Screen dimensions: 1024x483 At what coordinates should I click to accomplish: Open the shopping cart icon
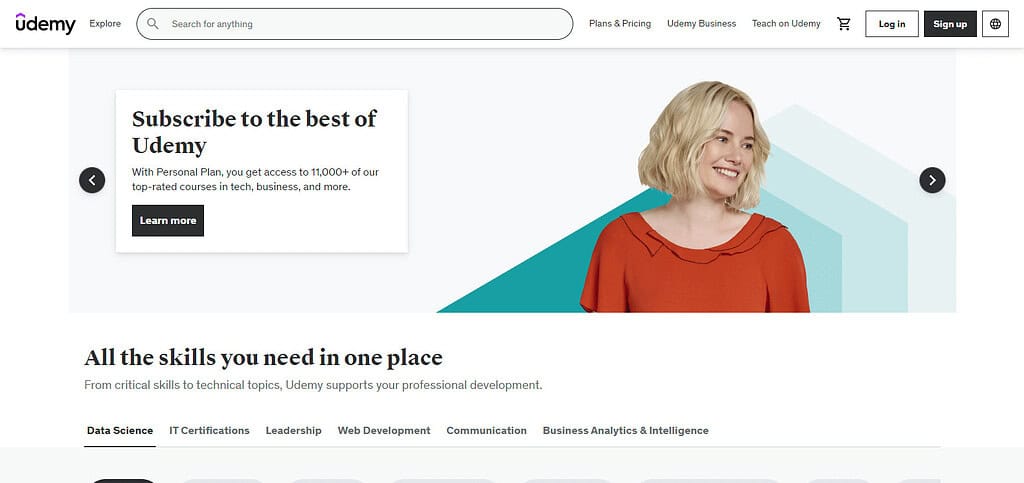tap(844, 24)
